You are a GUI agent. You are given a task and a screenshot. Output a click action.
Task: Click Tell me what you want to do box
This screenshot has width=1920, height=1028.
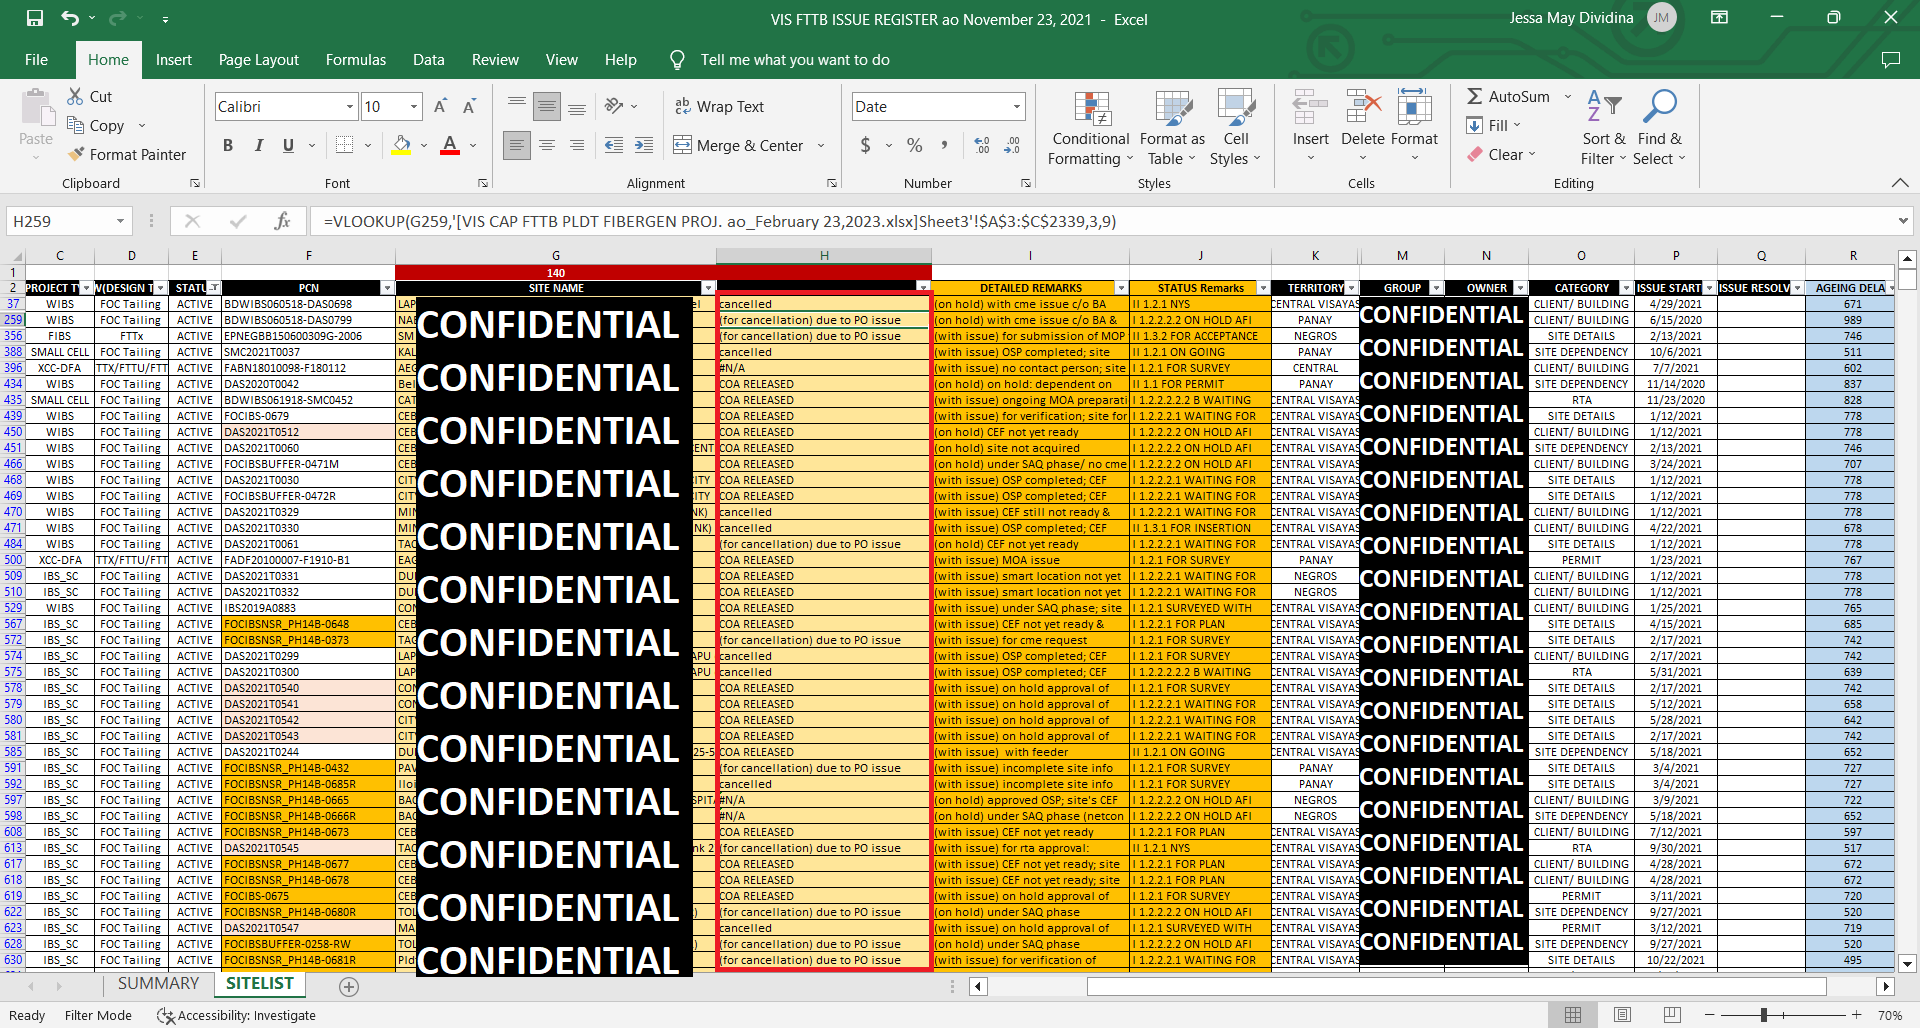click(794, 60)
